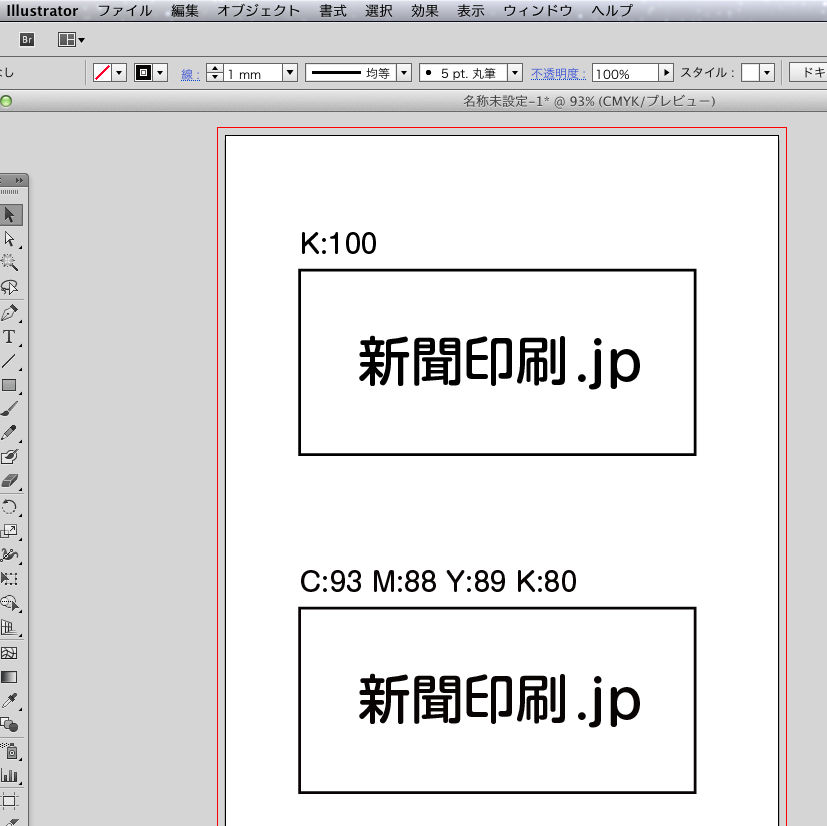Open the ウィンドウ menu

pyautogui.click(x=537, y=11)
